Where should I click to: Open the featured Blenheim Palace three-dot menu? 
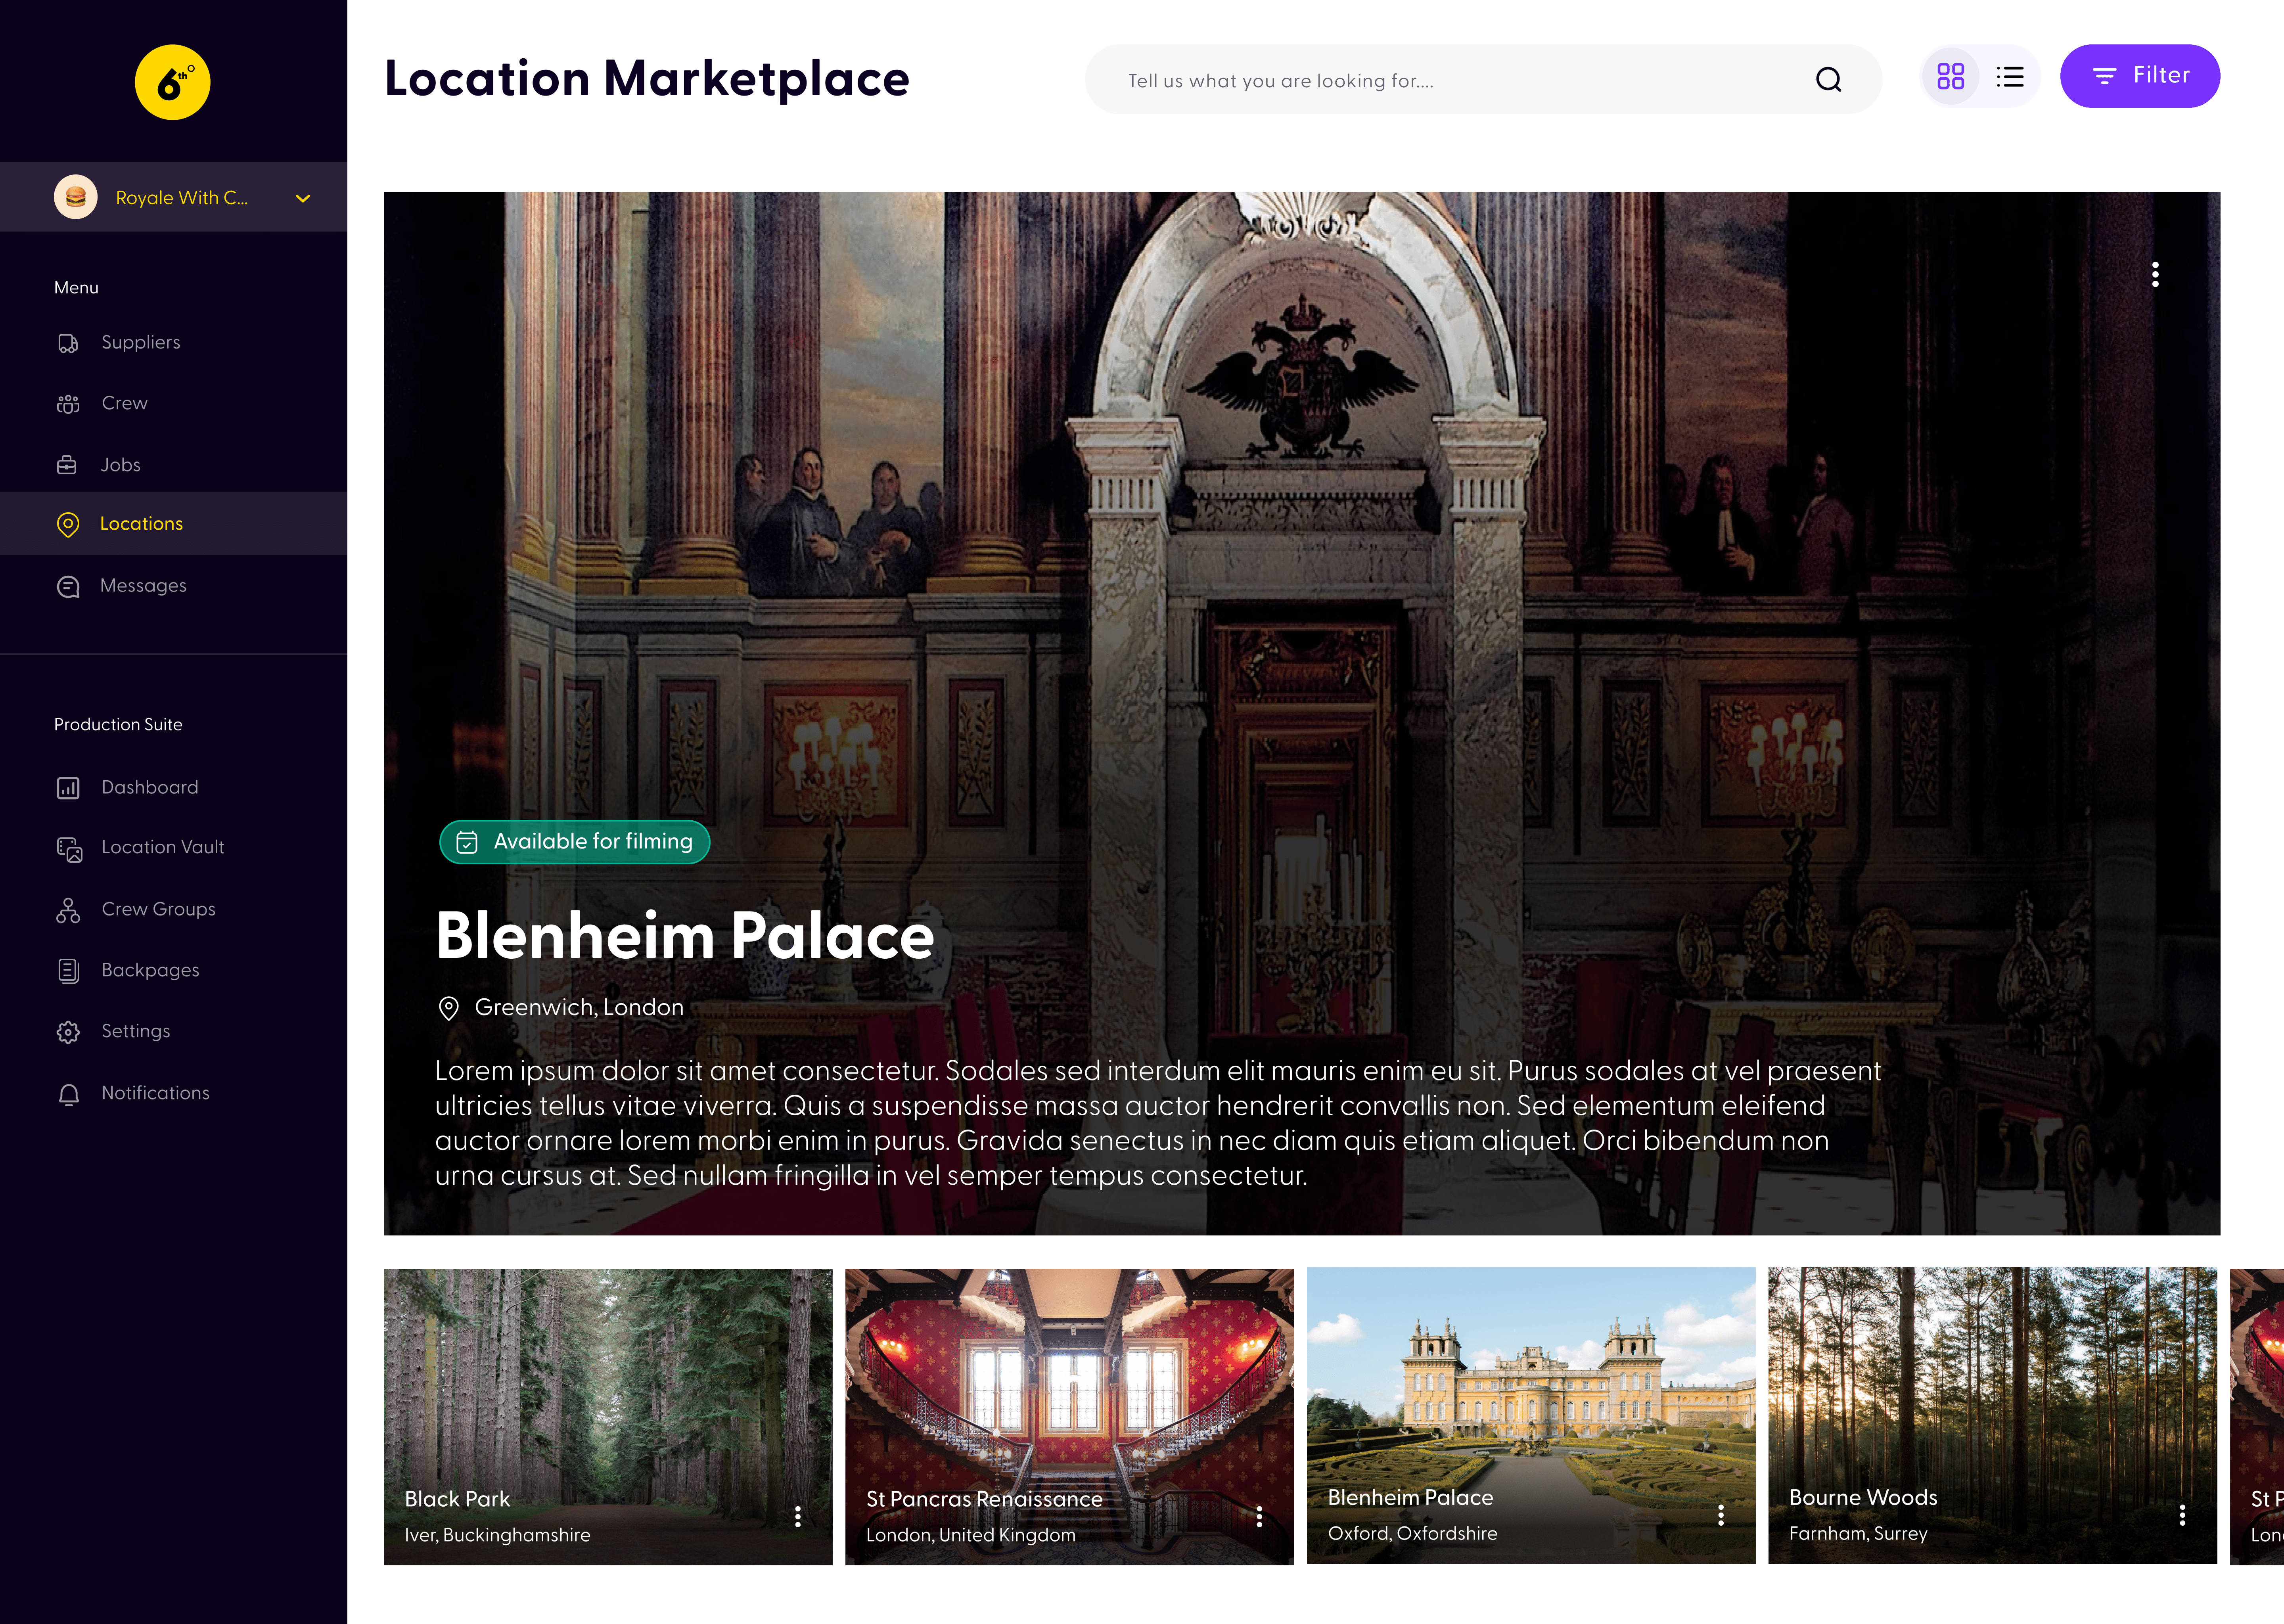[2155, 274]
